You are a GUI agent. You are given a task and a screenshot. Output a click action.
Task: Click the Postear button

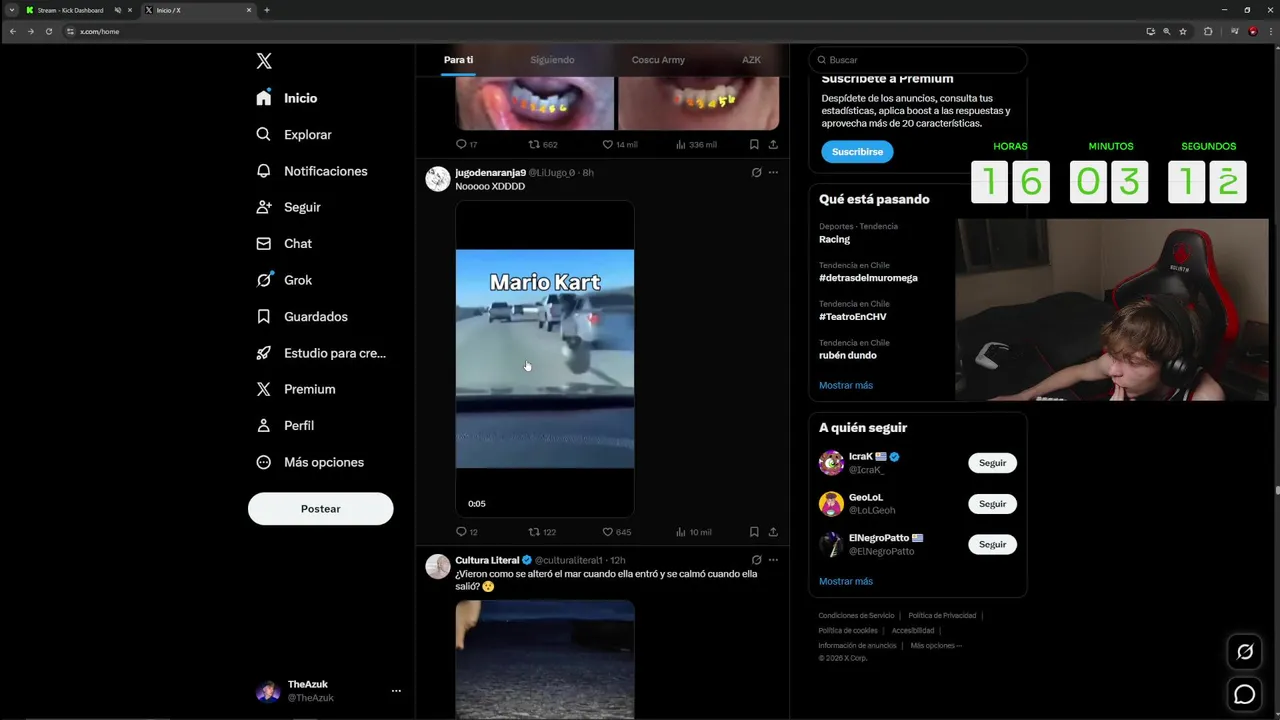coord(321,508)
